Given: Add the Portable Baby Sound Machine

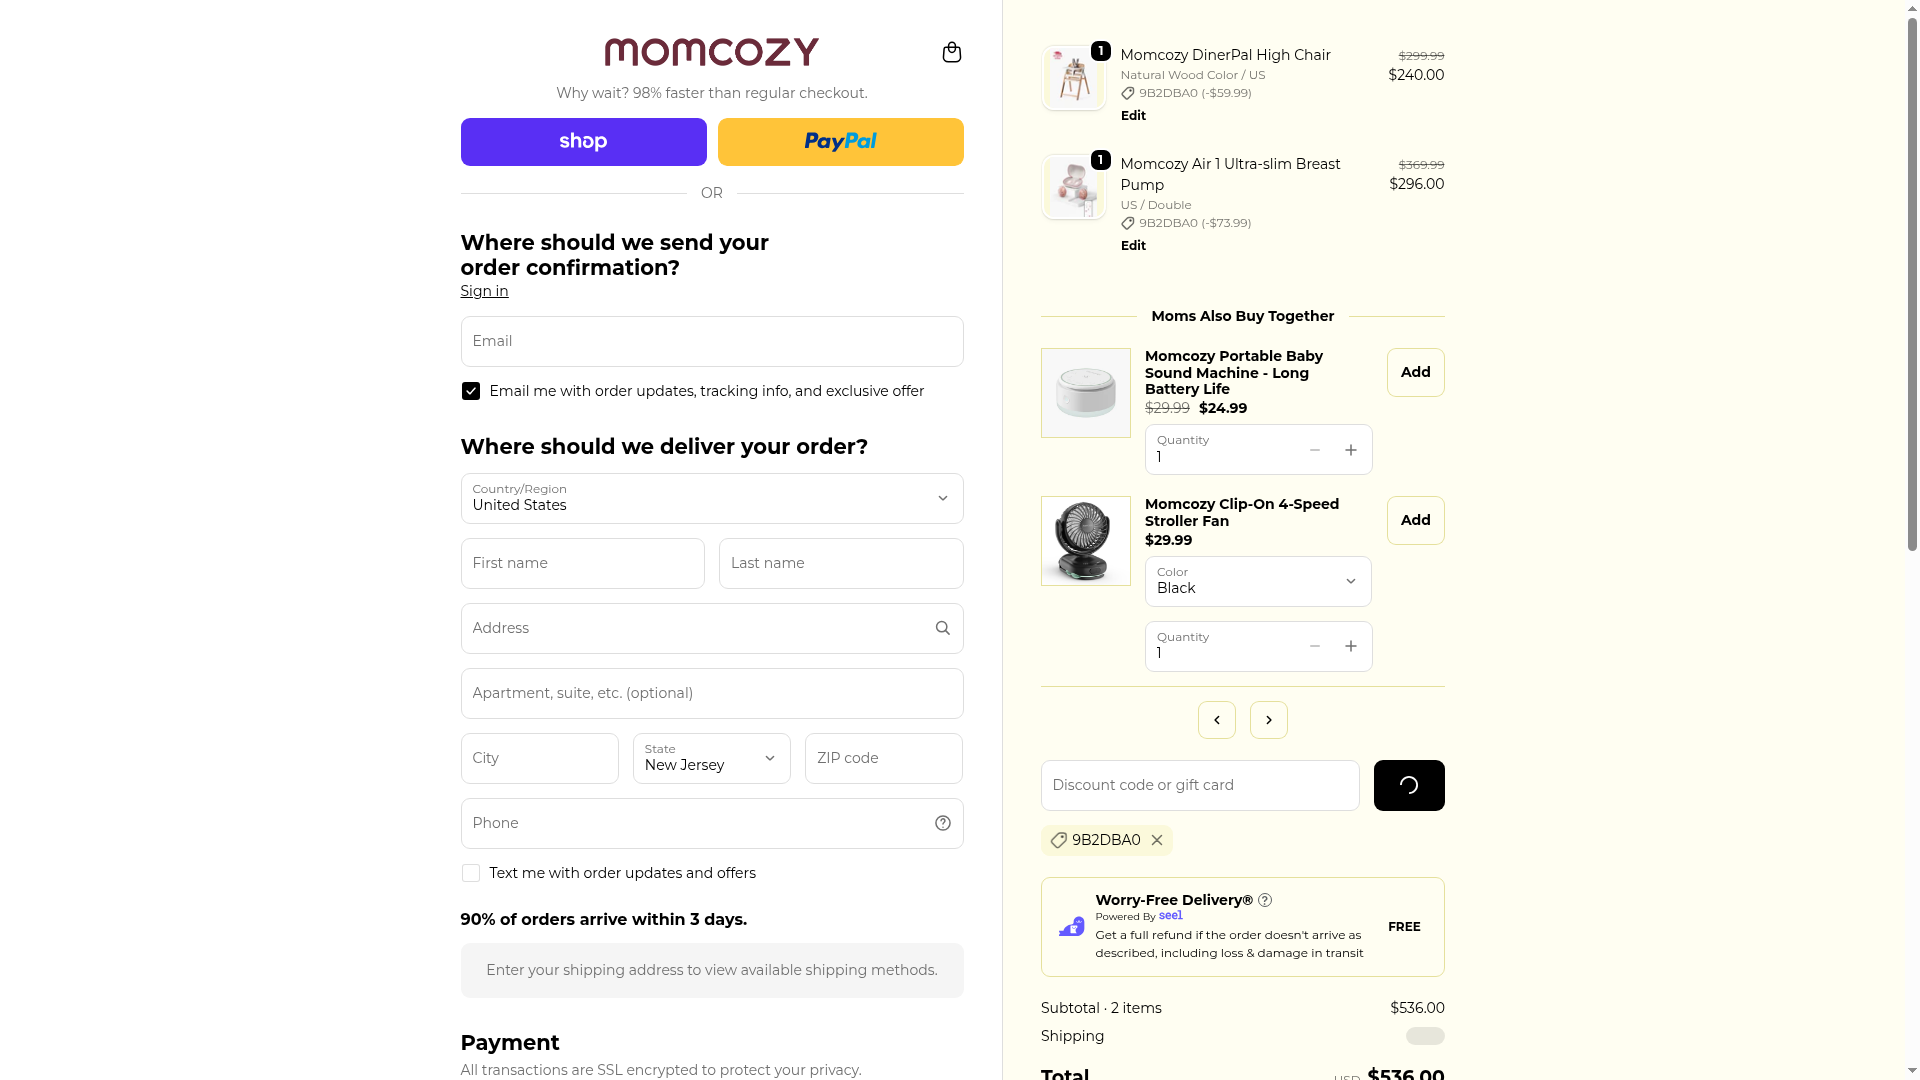Looking at the screenshot, I should coord(1415,372).
